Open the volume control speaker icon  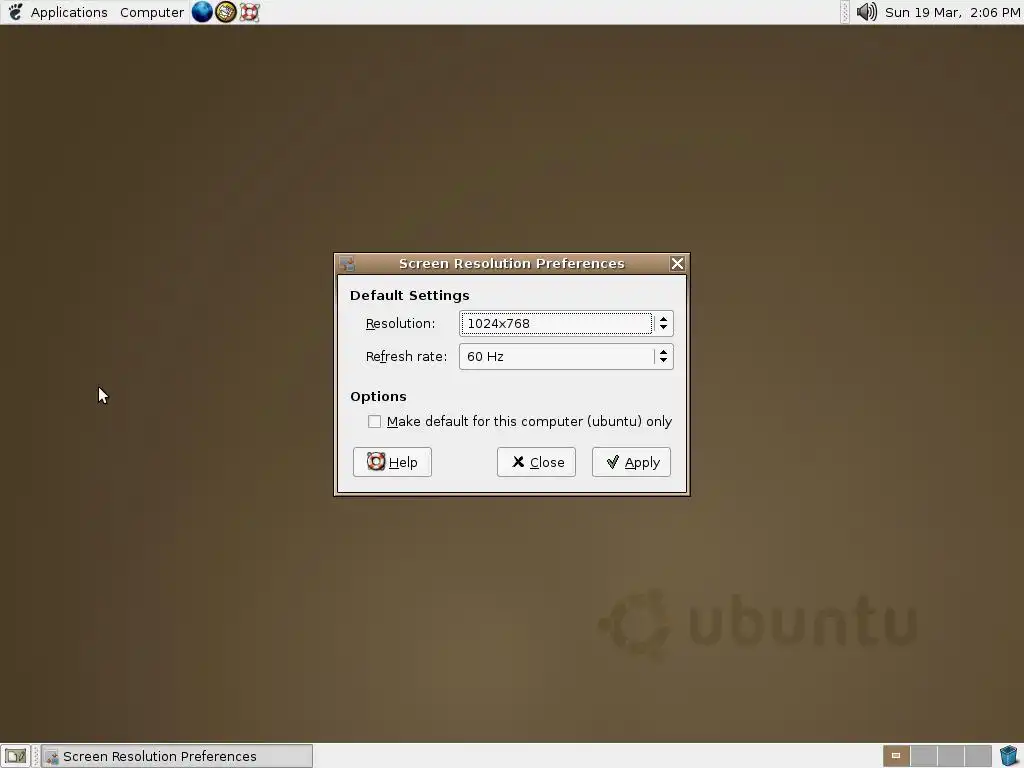[x=867, y=12]
